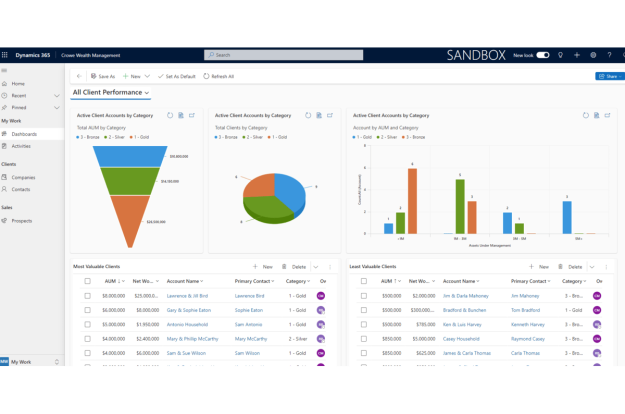Expand the Recent section in sidebar
Image resolution: width=625 pixels, height=414 pixels.
tap(57, 96)
